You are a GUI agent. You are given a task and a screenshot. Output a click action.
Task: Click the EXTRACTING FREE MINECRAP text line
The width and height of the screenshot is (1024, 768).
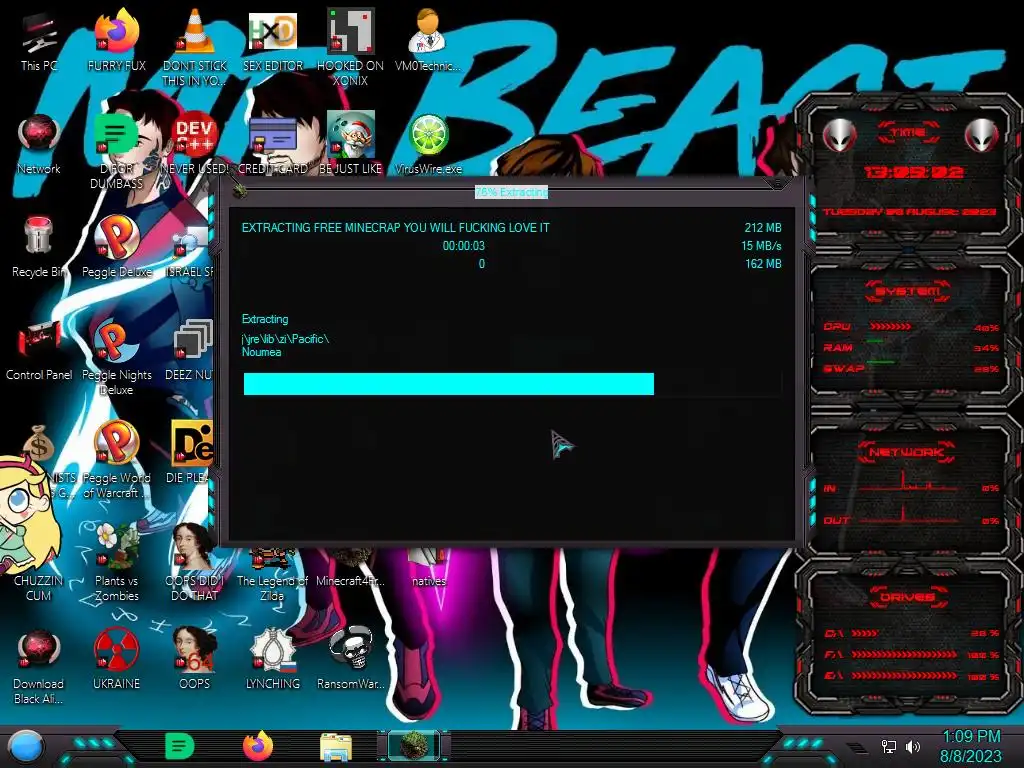(395, 228)
